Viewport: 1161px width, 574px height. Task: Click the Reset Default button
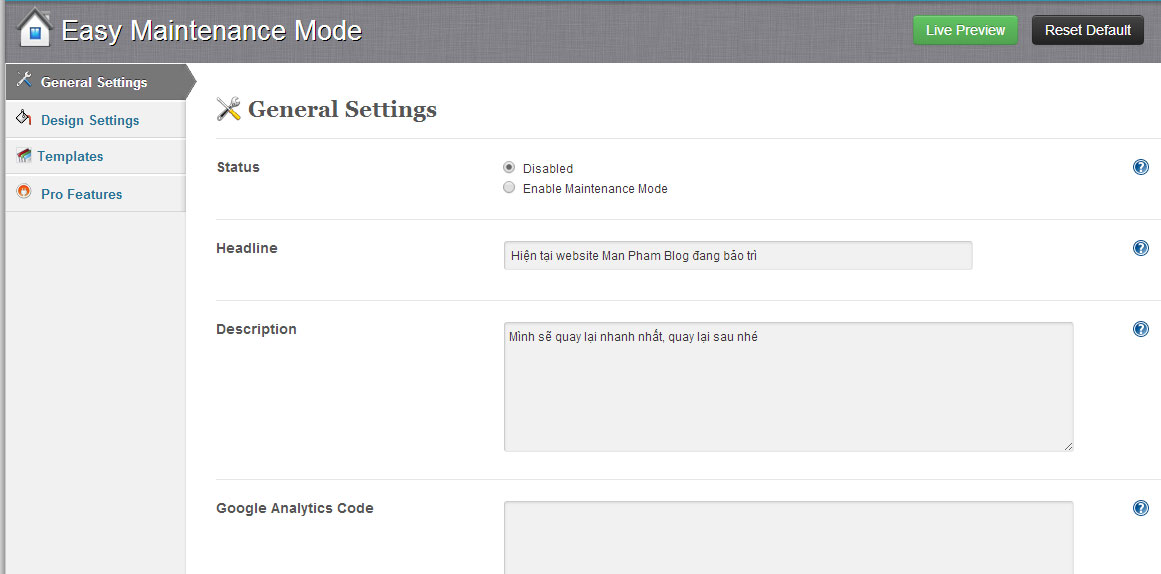click(x=1088, y=30)
